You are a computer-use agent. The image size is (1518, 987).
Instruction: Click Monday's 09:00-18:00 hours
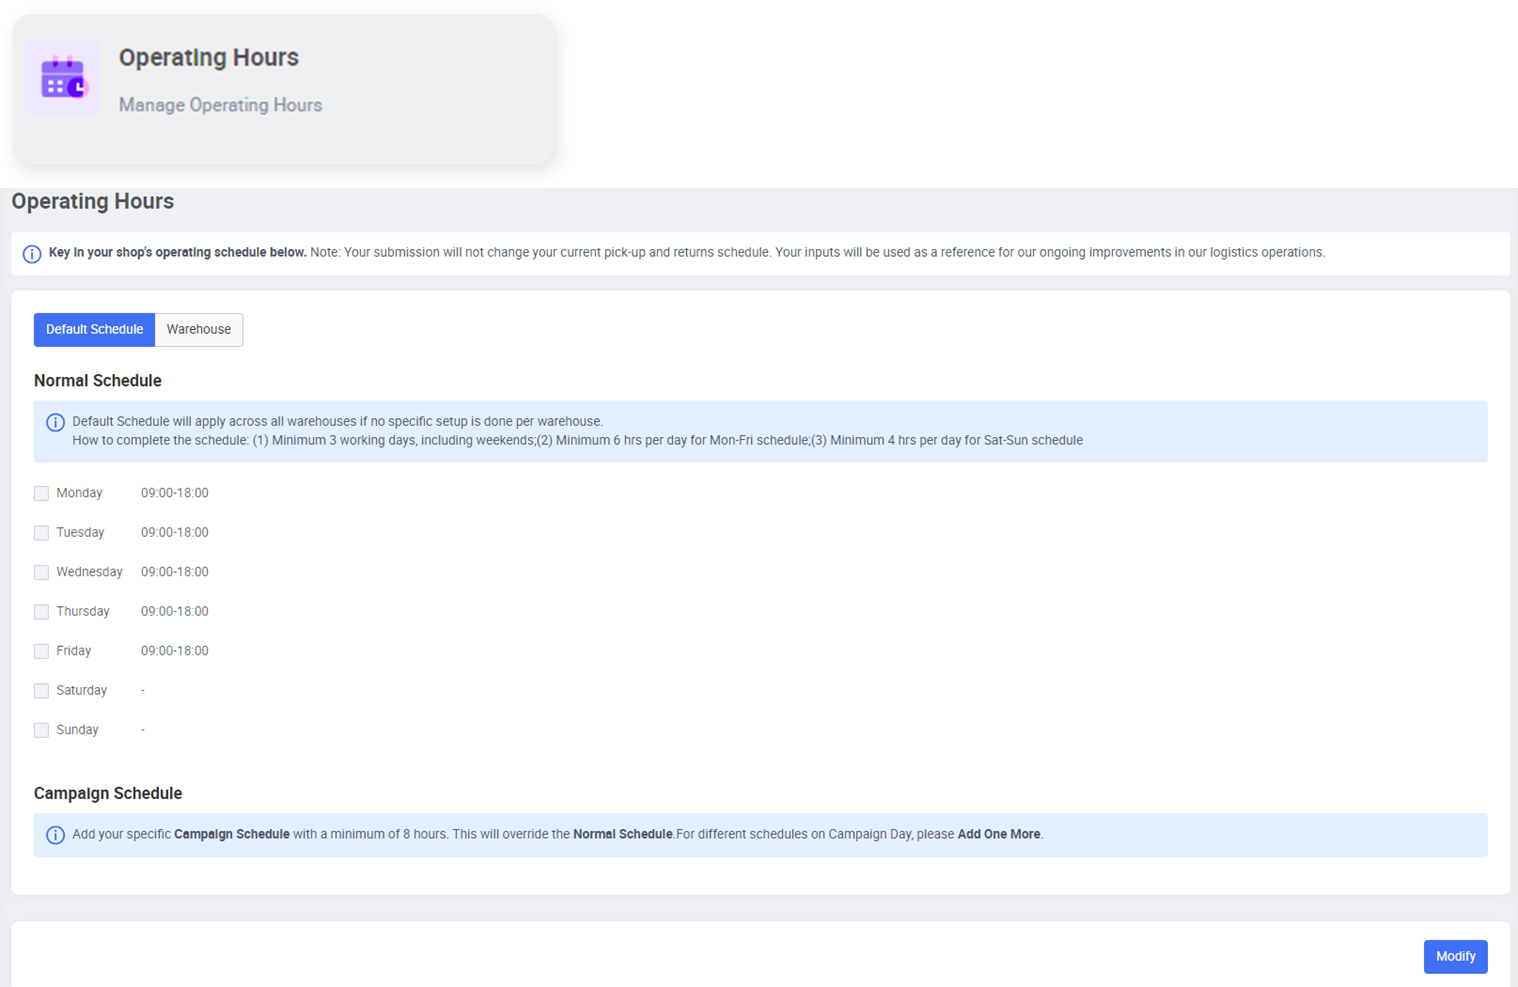(x=175, y=493)
